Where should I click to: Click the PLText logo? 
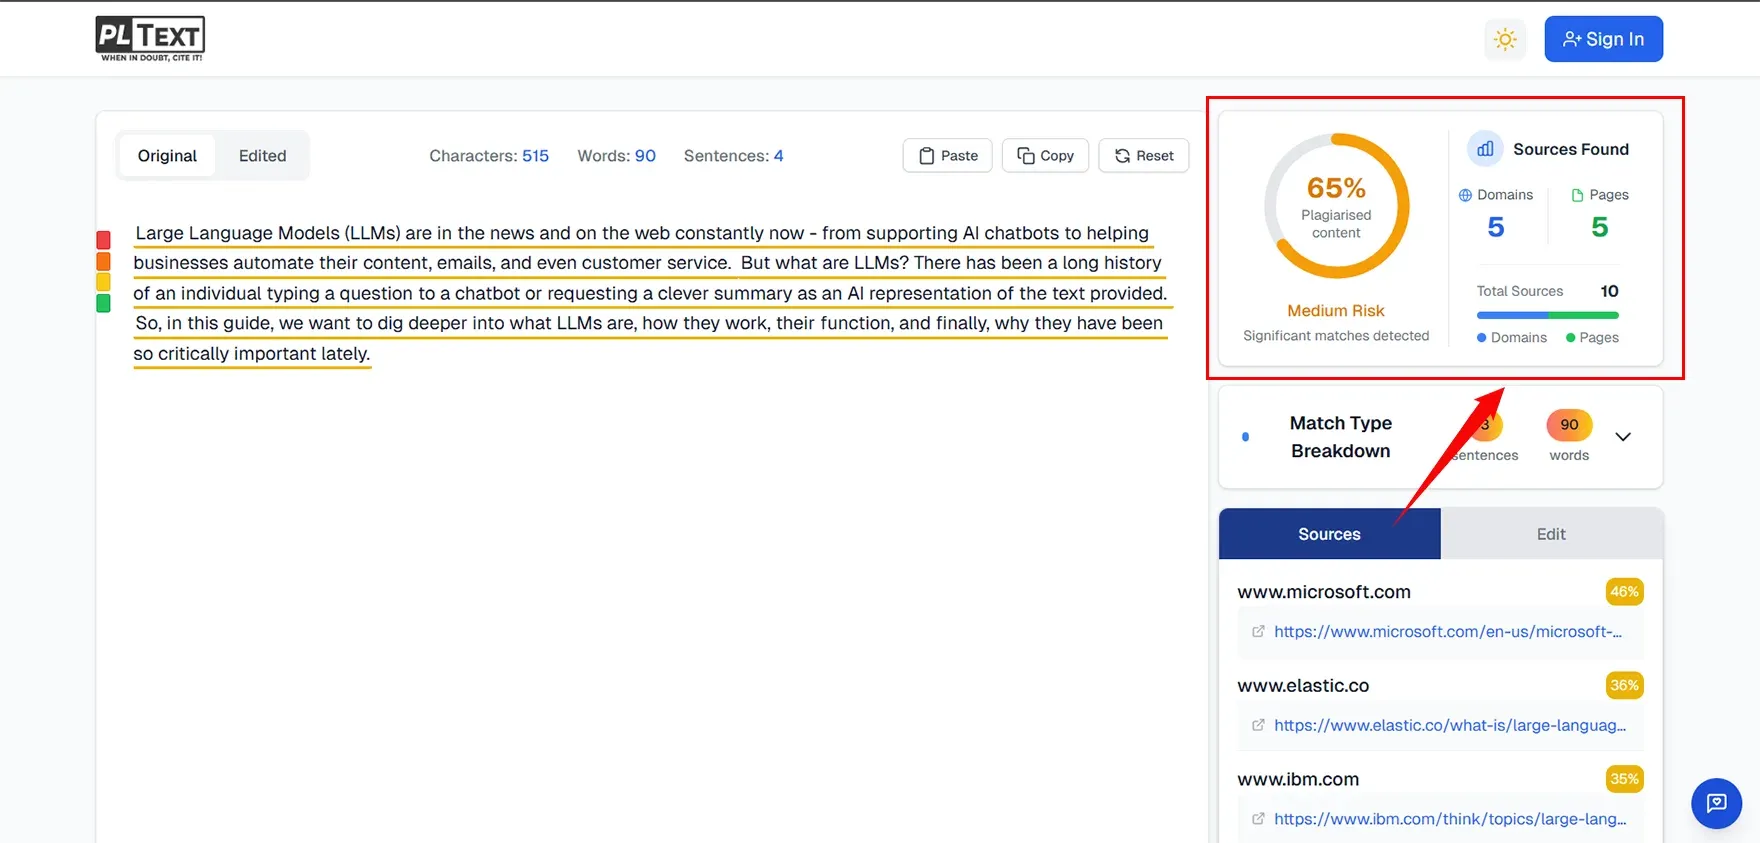click(150, 38)
